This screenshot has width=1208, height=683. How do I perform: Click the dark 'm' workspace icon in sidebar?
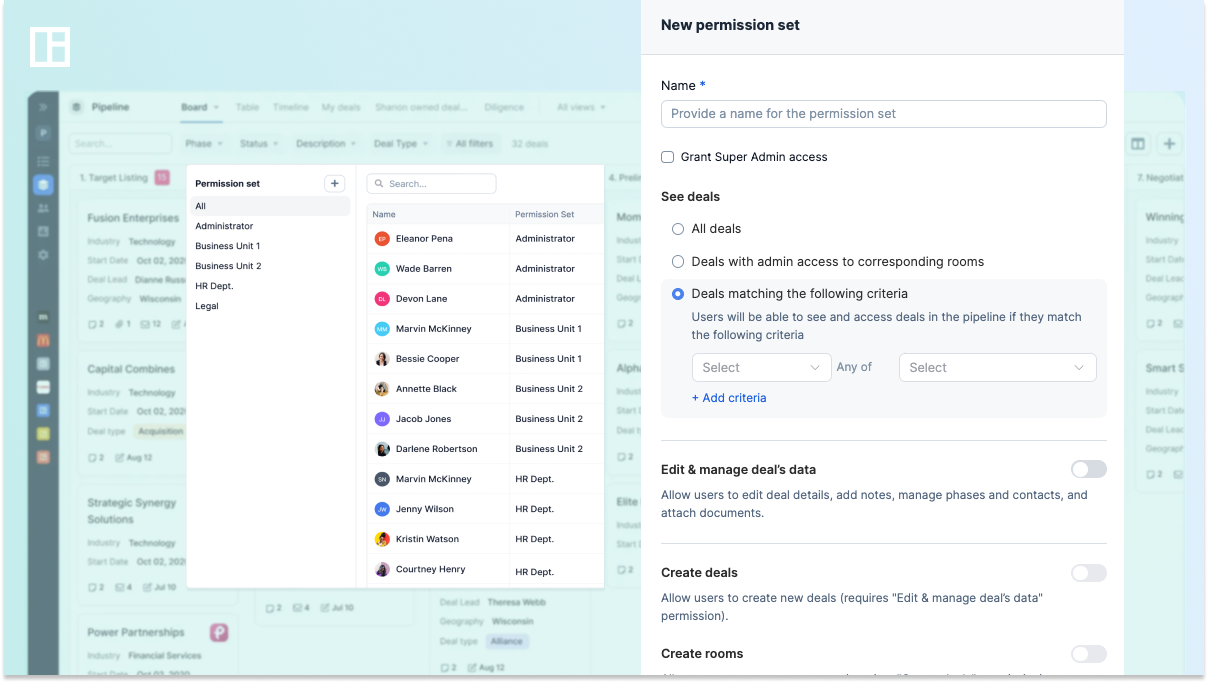43,317
